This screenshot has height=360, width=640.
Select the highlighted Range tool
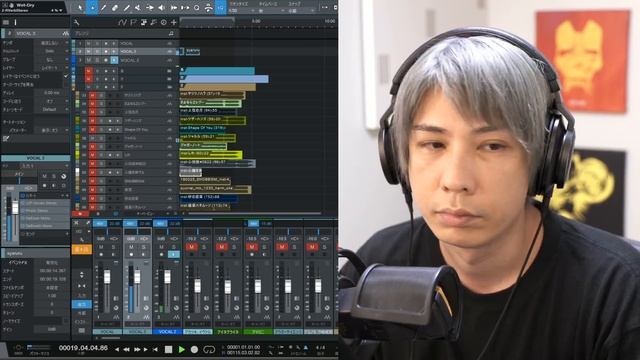coord(92,7)
